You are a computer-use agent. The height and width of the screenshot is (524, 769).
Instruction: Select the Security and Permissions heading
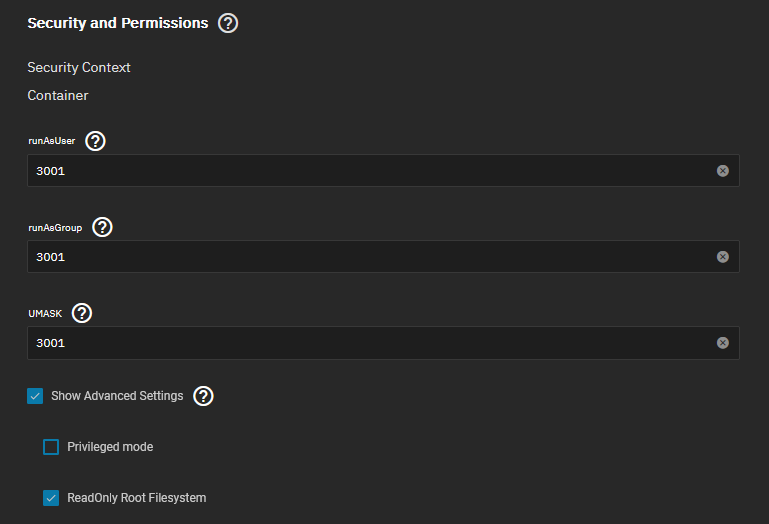point(118,23)
